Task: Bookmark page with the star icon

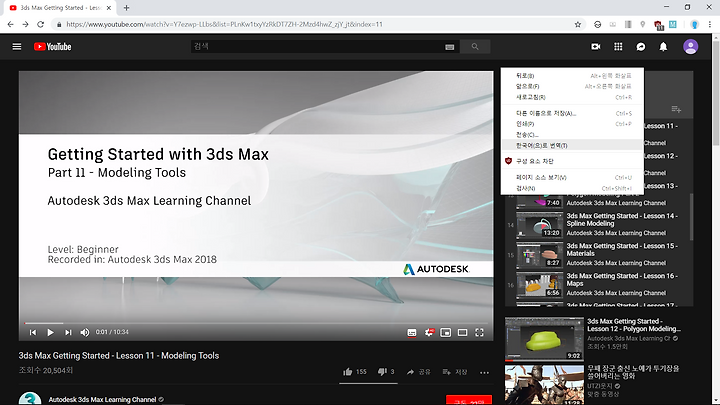Action: point(578,24)
